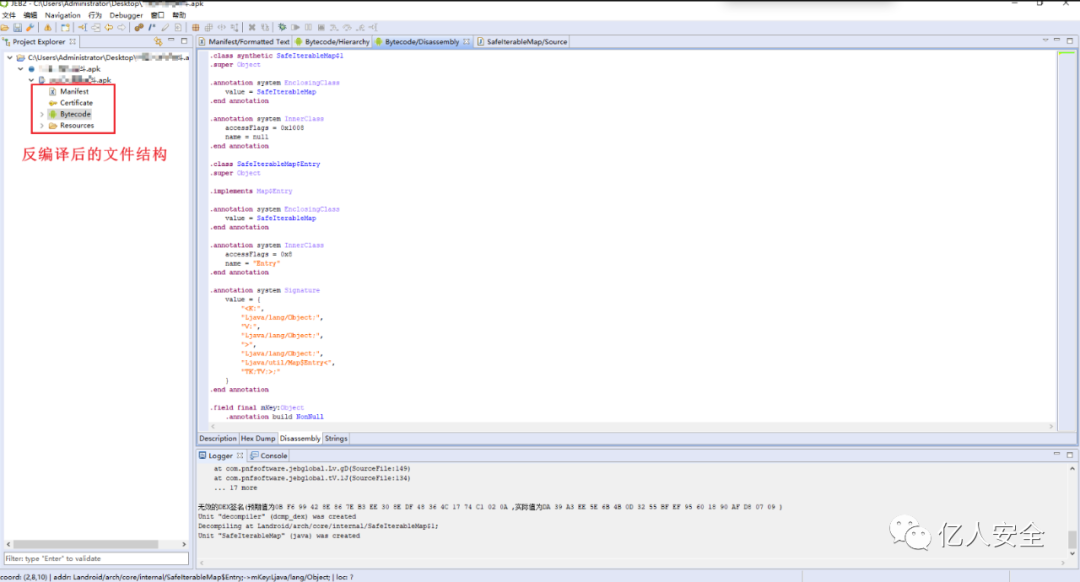Click the disassembly view horizontal scrollbar

click(632, 426)
